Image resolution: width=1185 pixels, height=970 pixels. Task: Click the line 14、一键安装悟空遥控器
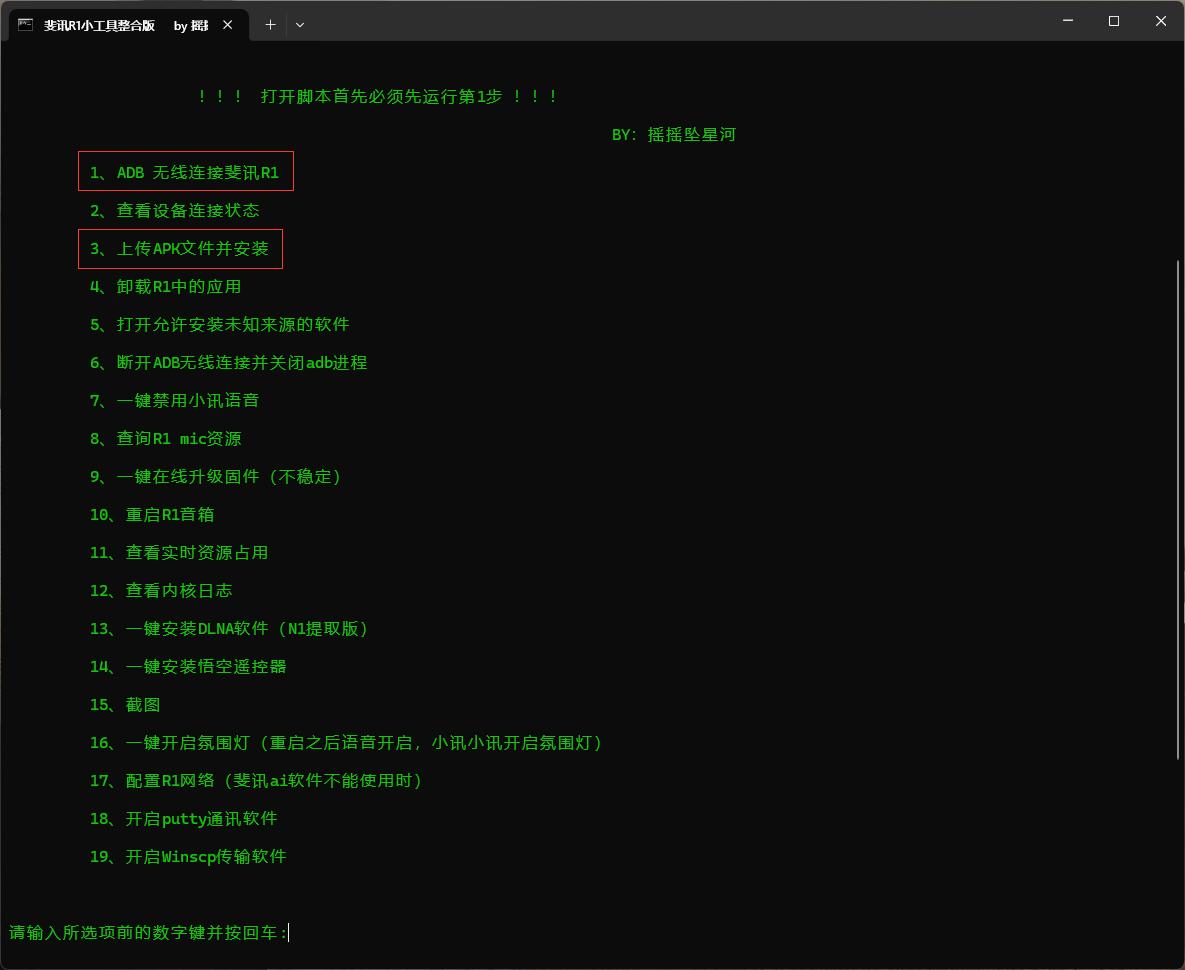[x=188, y=667]
